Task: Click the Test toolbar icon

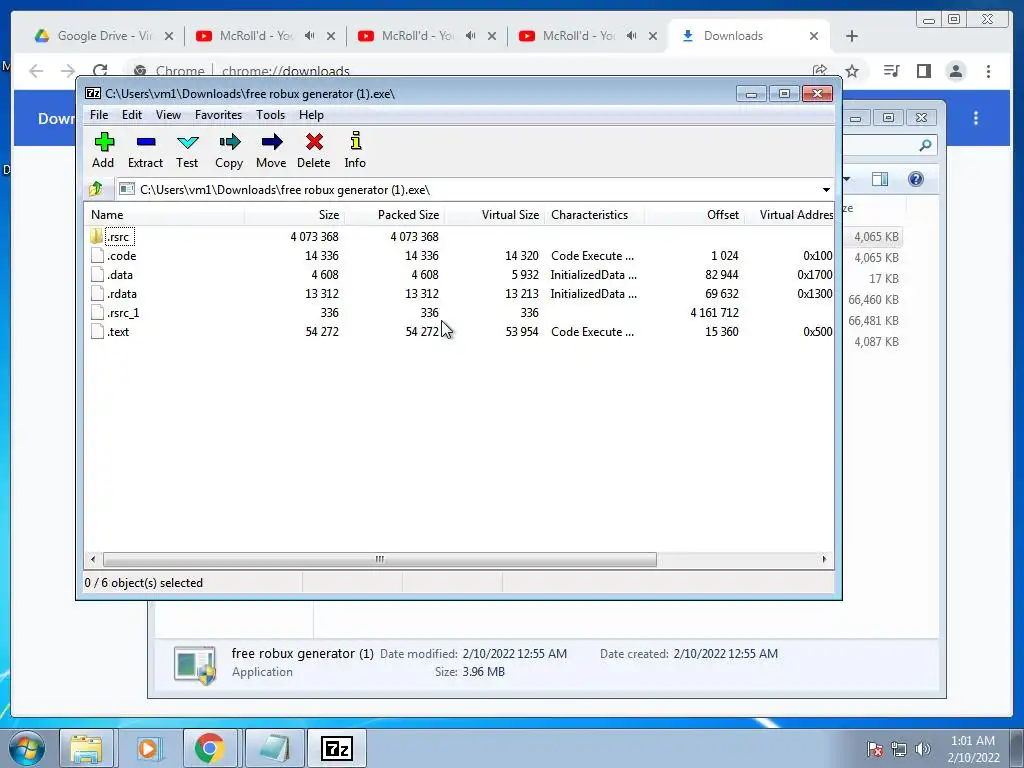Action: coord(187,142)
